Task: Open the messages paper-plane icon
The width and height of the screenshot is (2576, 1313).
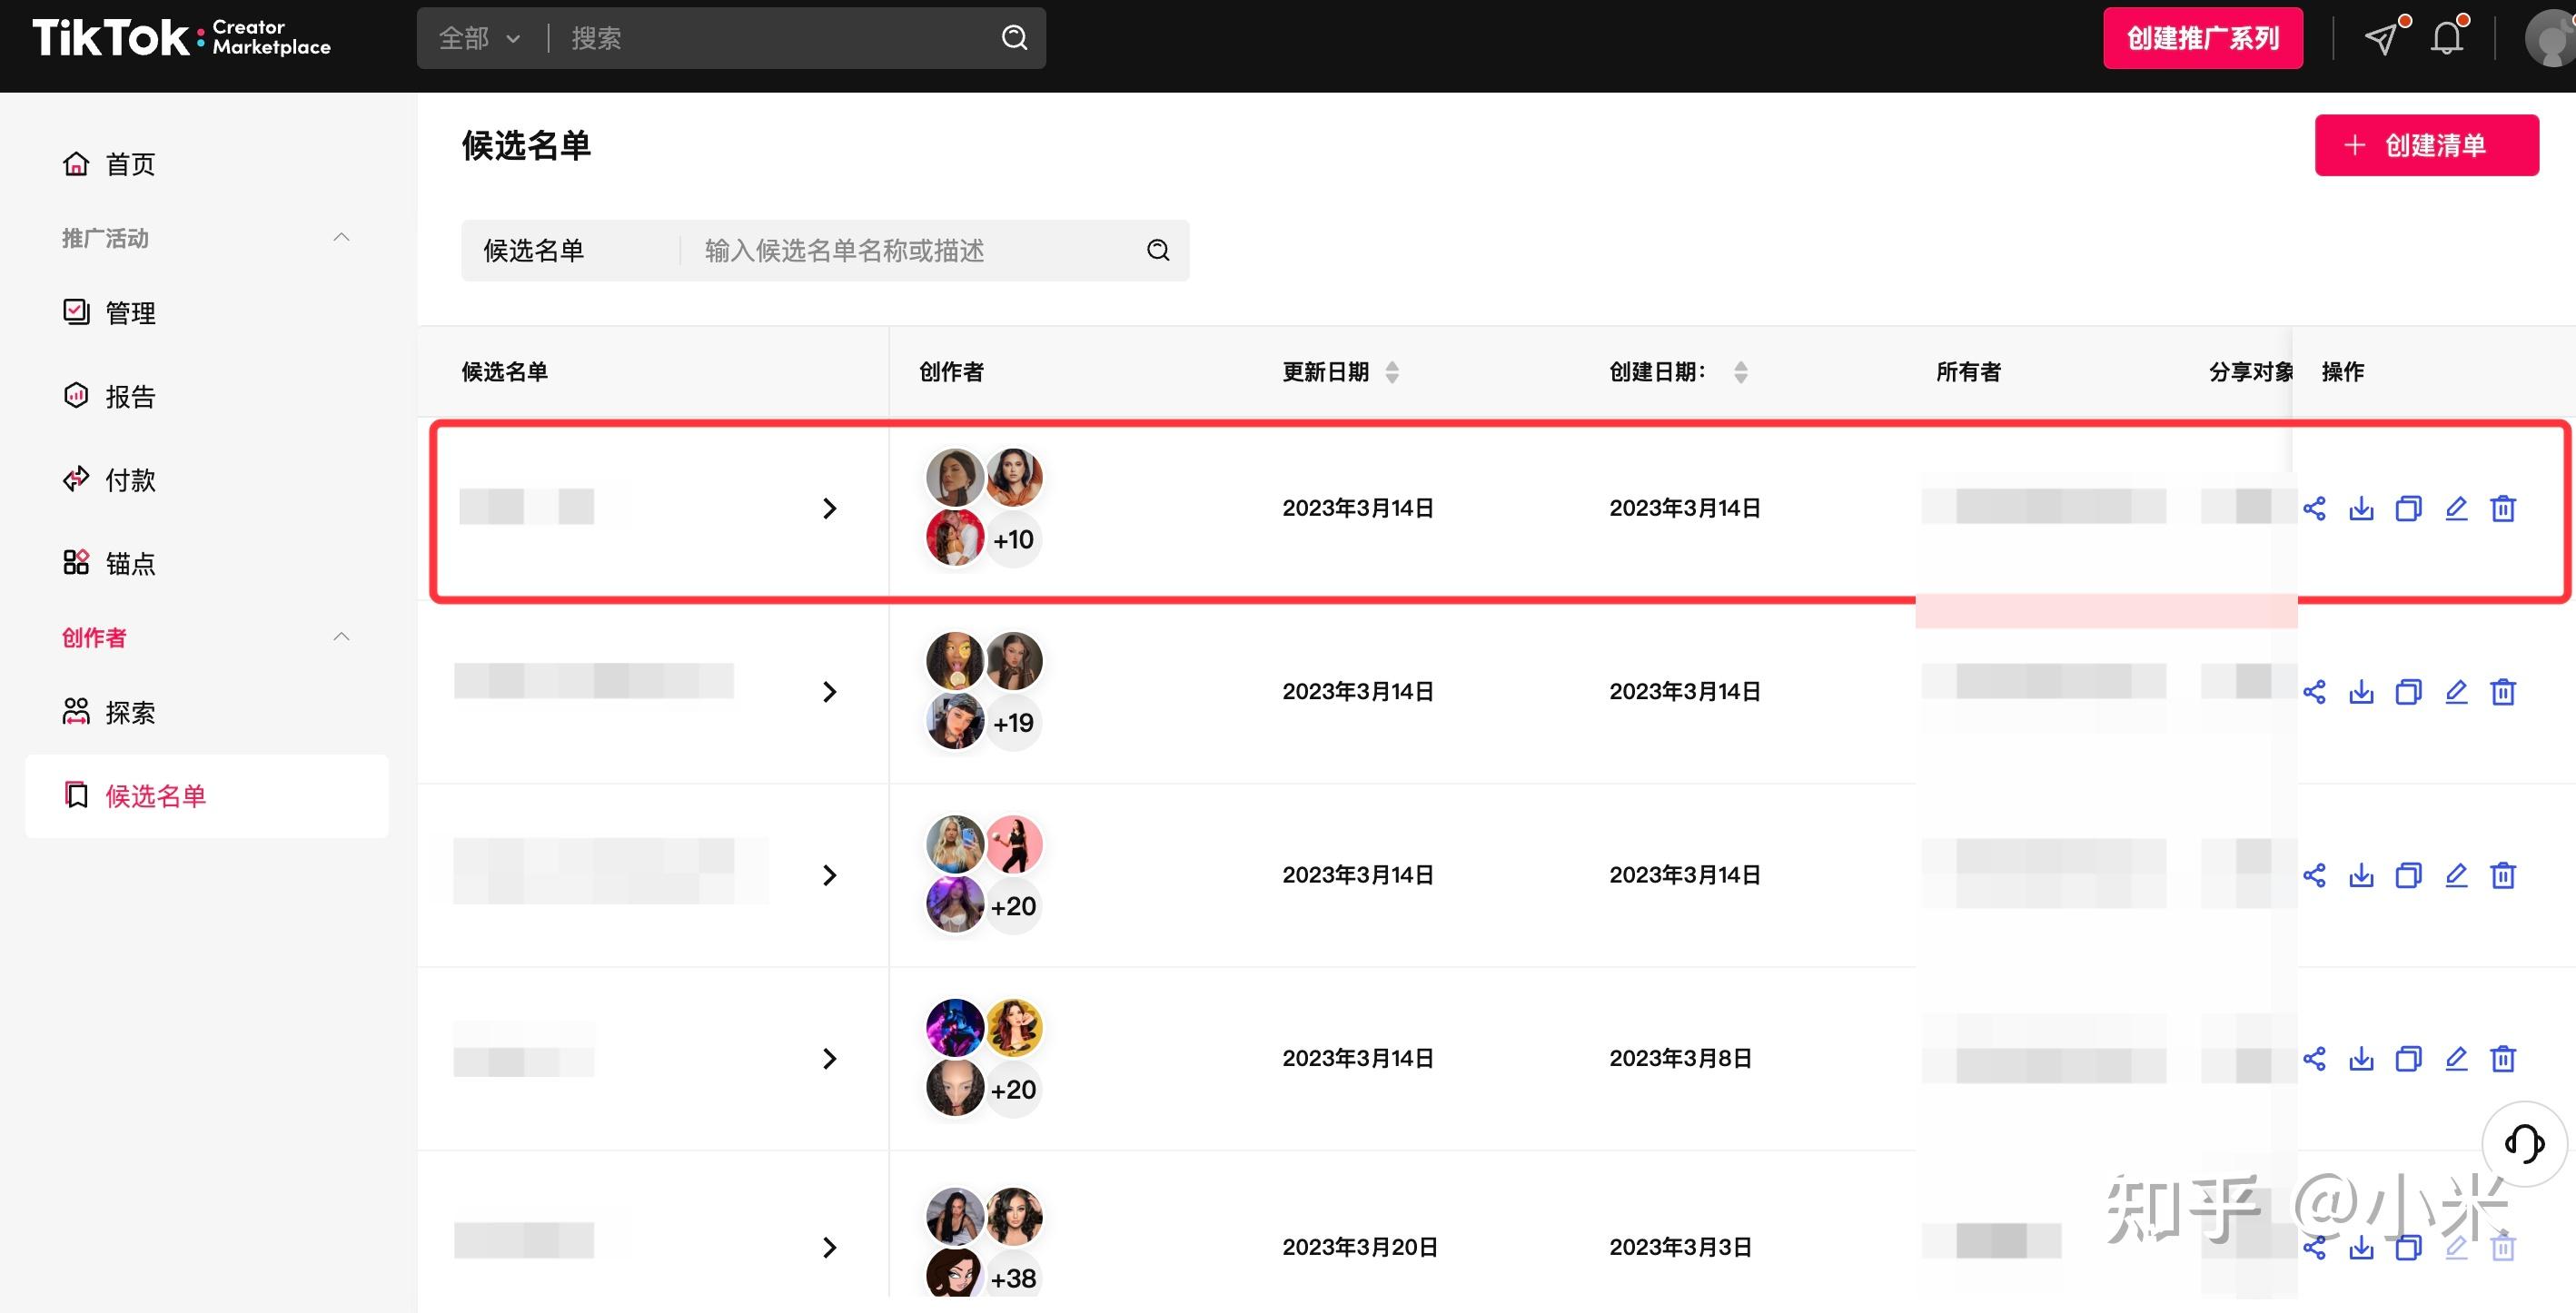Action: tap(2381, 38)
